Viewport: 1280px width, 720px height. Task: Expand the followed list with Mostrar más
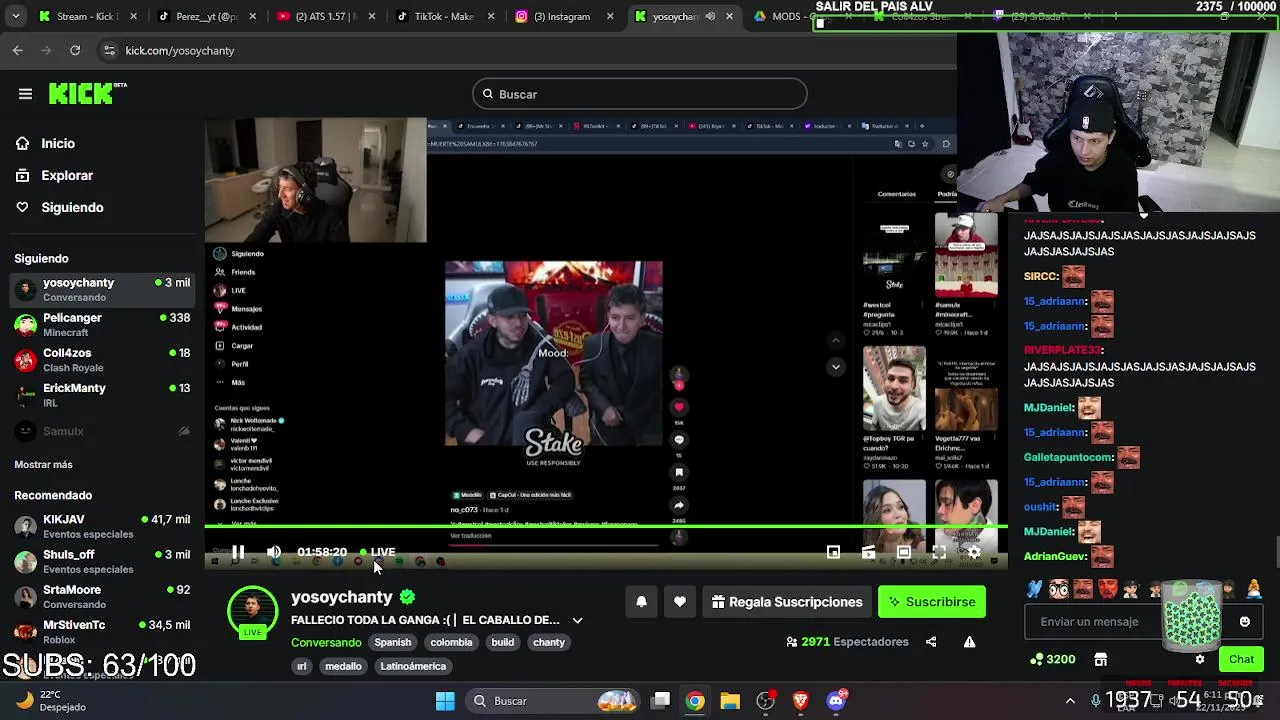click(43, 465)
